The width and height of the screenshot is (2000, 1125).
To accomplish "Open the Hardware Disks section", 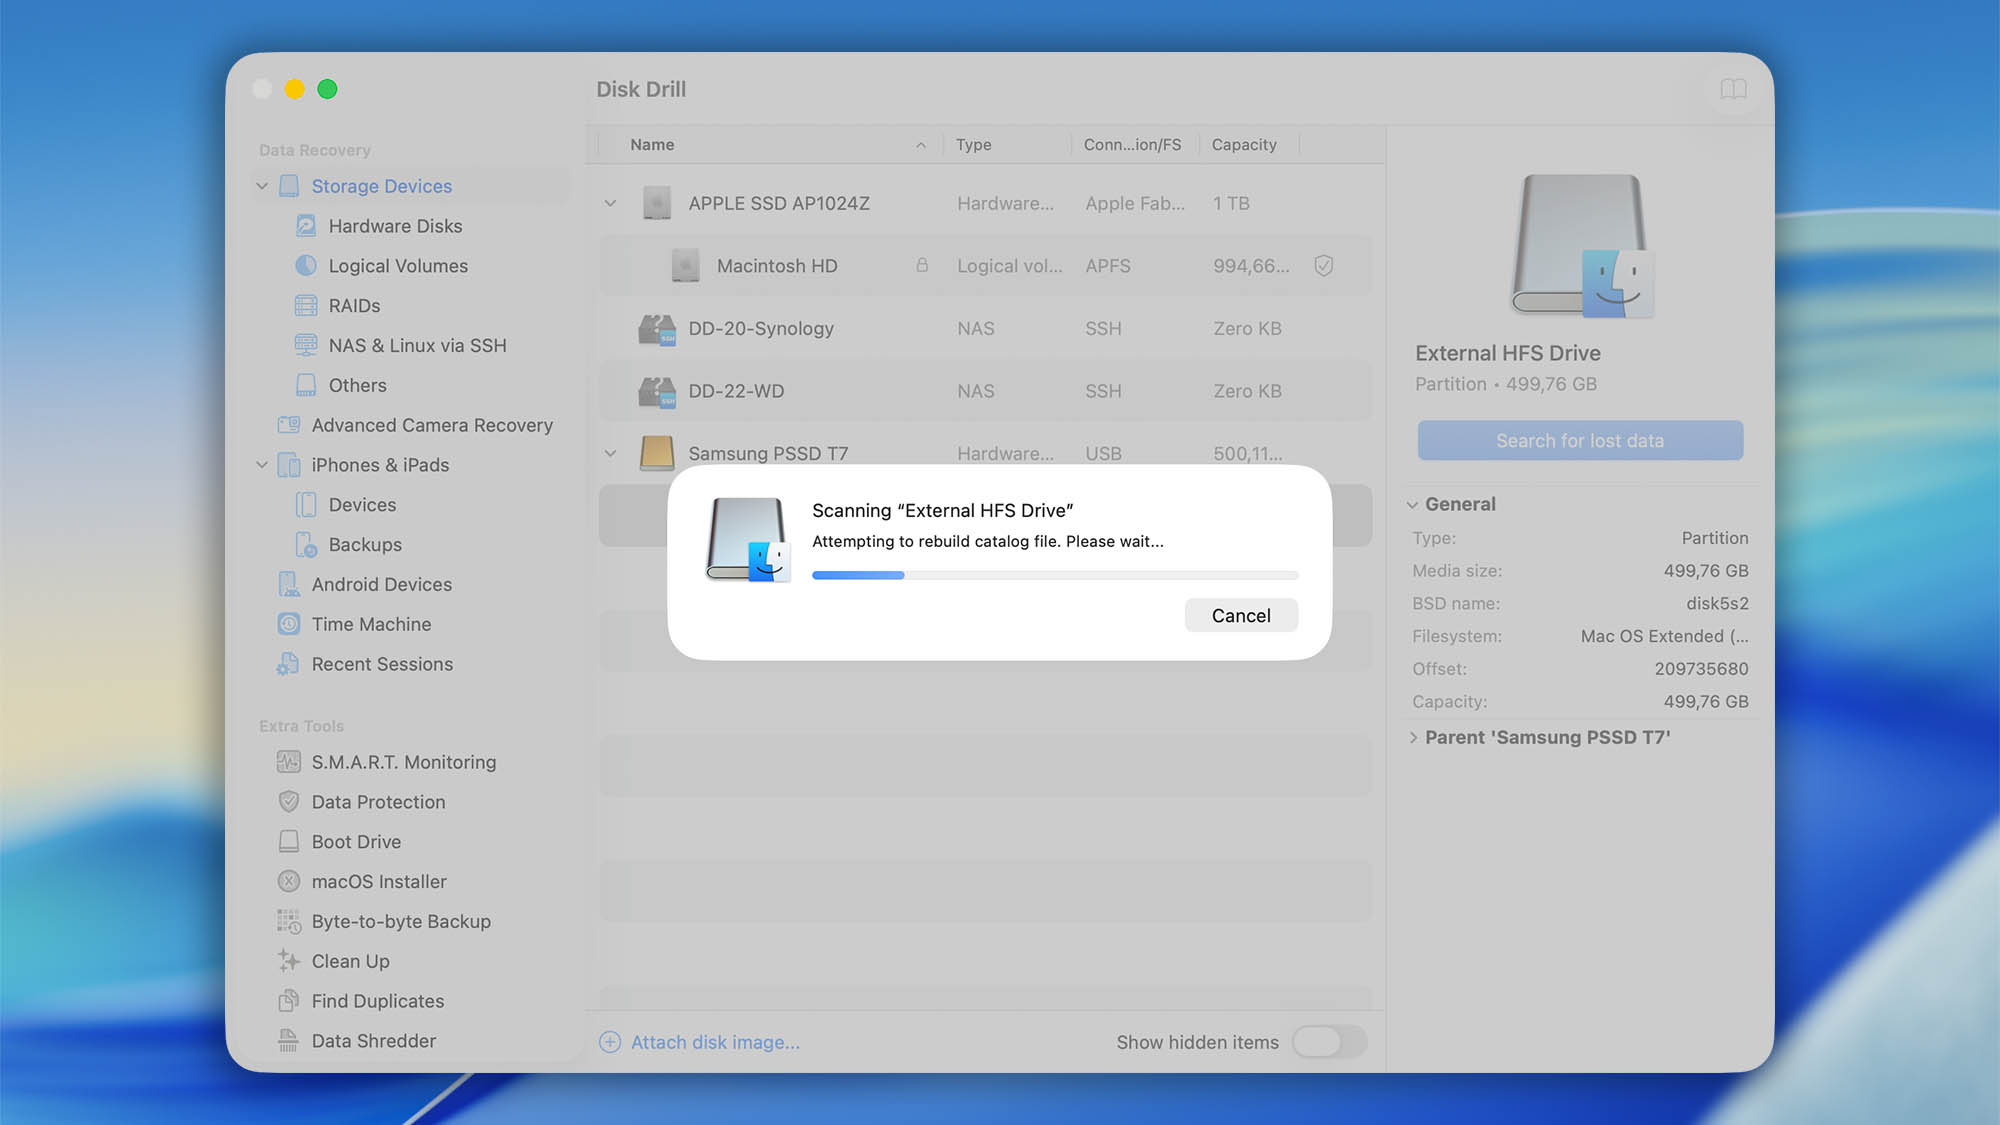I will tap(305, 226).
